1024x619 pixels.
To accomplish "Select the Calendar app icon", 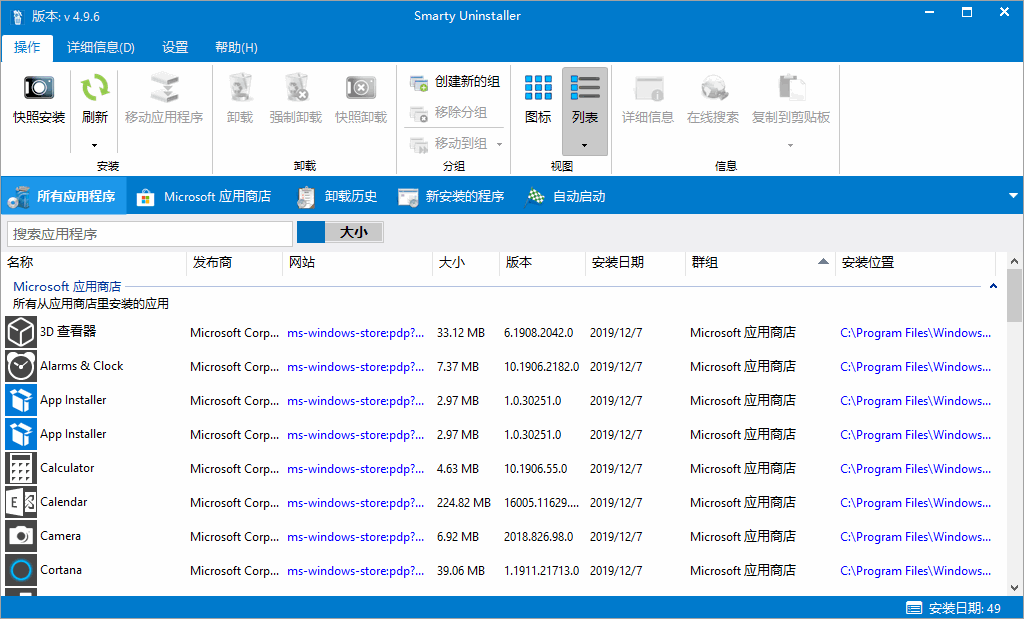I will pos(21,501).
